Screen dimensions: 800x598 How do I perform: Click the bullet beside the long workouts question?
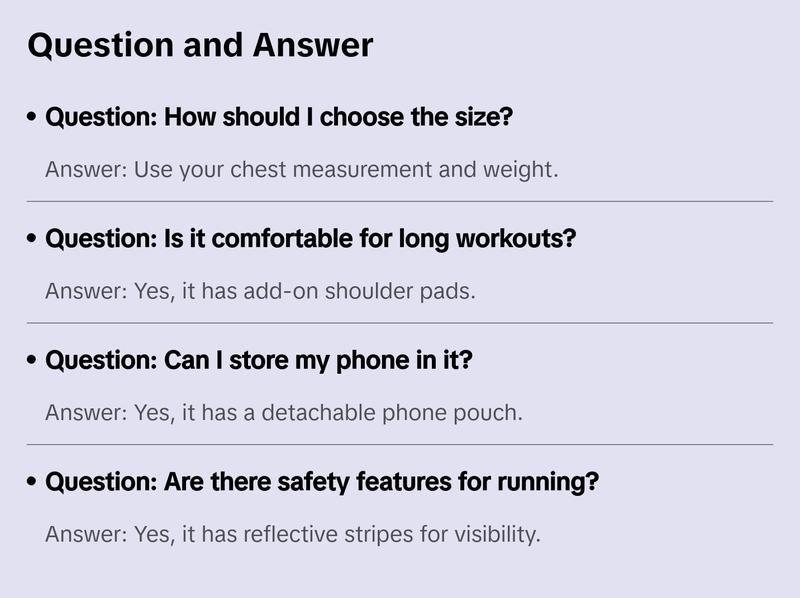coord(33,240)
